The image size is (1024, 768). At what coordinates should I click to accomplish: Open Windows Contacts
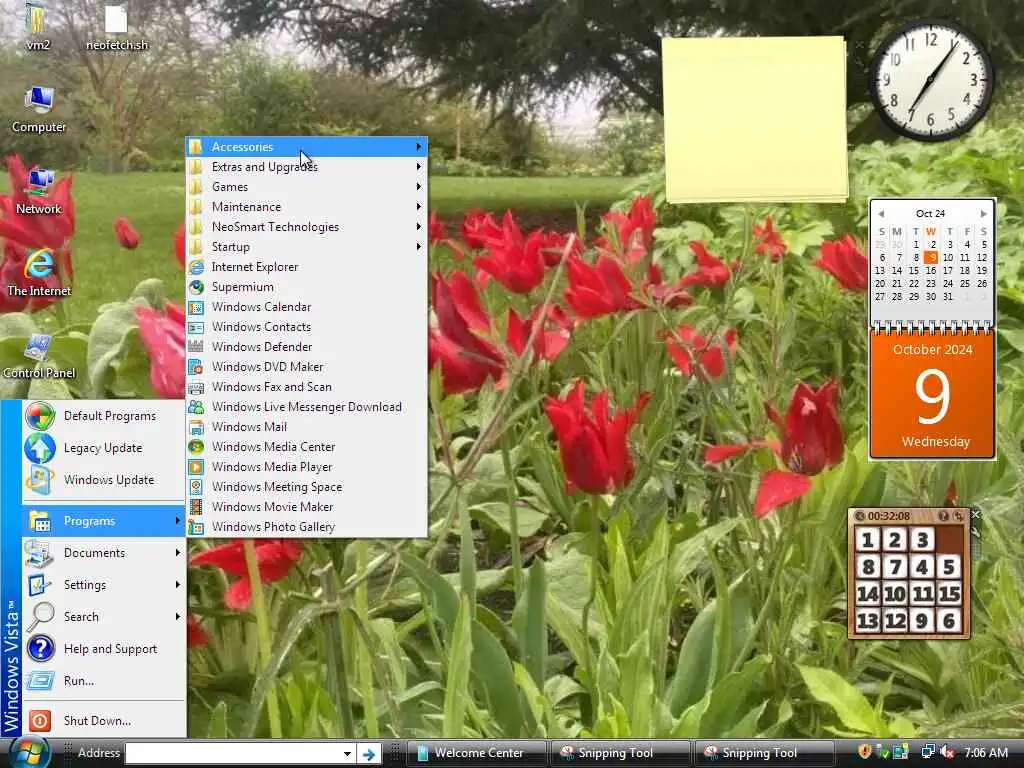tap(307, 327)
